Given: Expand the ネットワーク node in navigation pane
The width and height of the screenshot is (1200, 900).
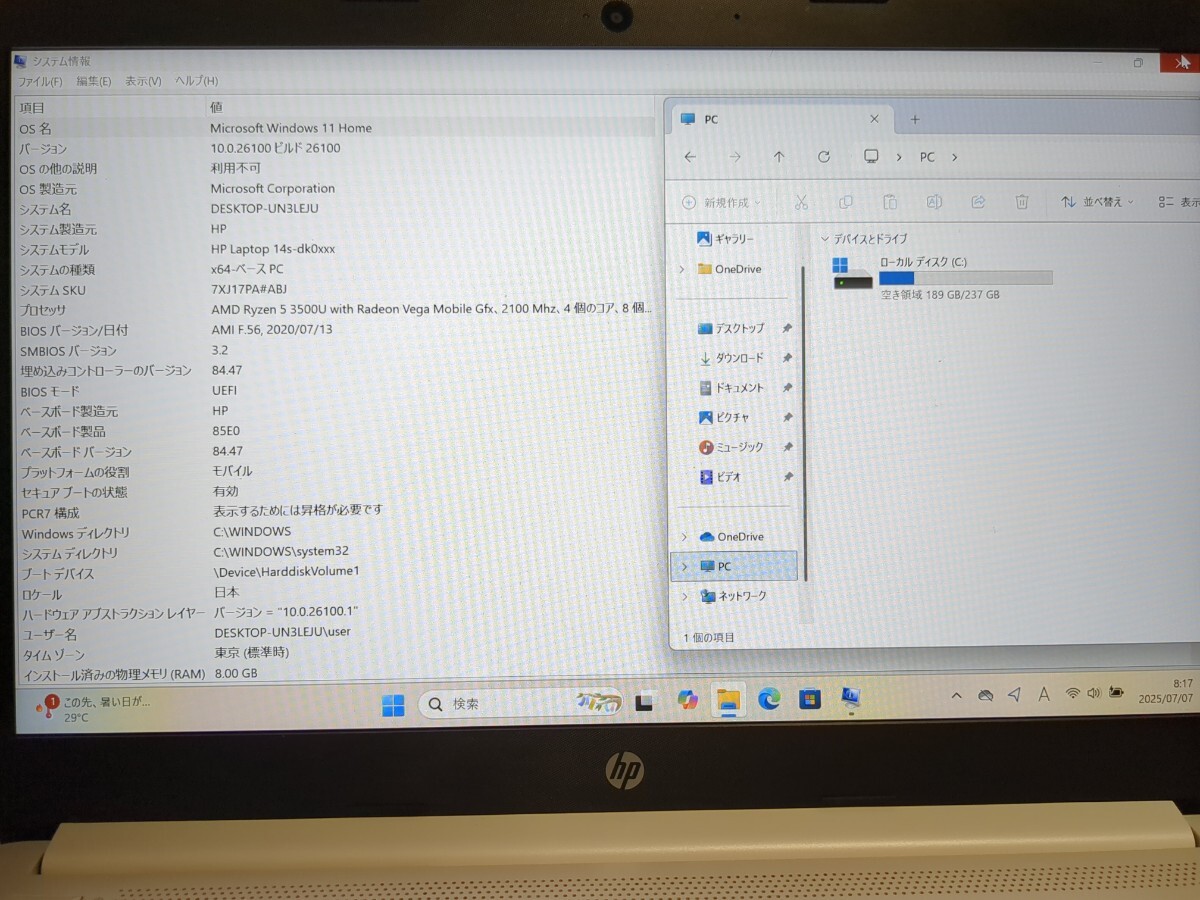Looking at the screenshot, I should [x=685, y=596].
